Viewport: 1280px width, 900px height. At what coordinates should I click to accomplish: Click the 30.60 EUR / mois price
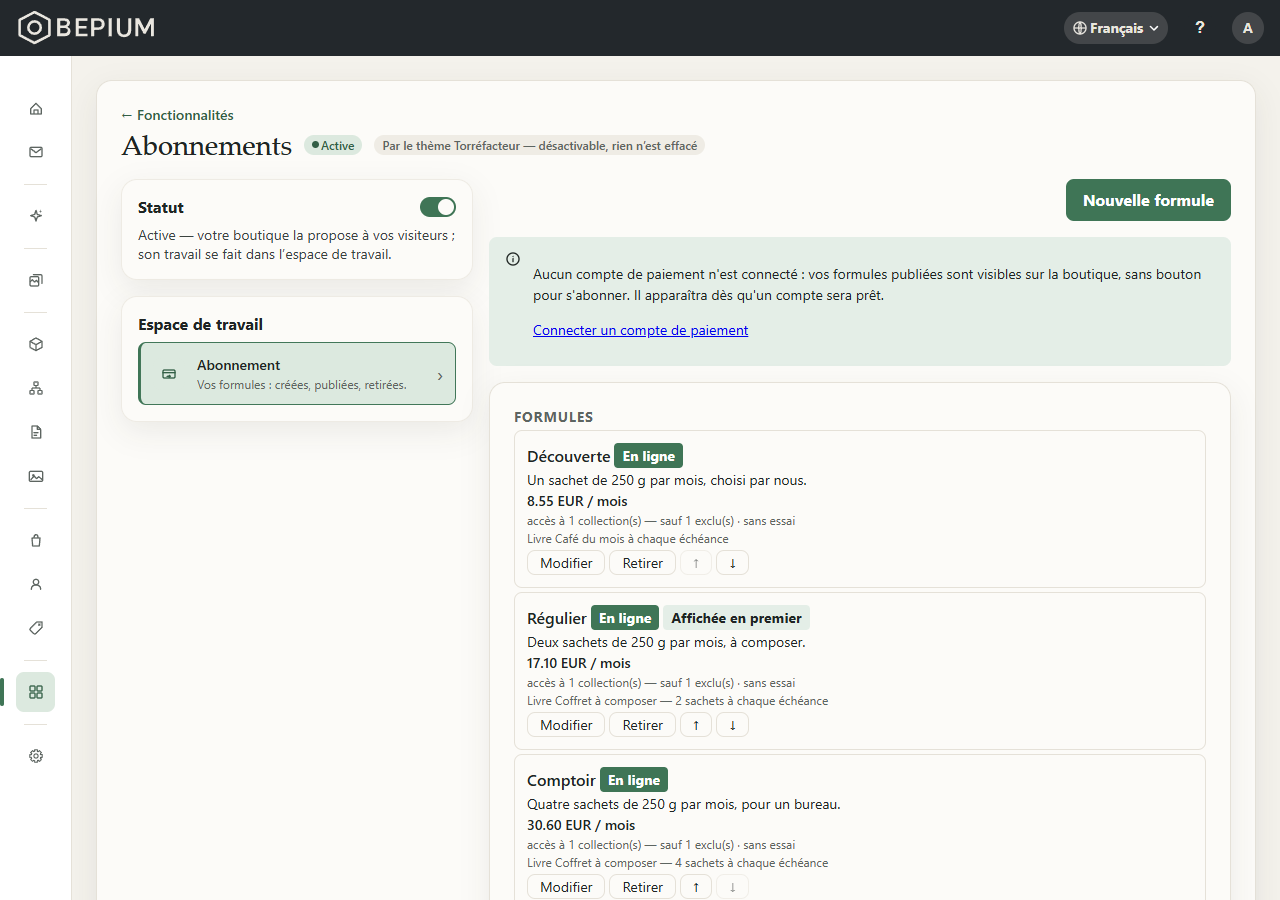click(x=581, y=825)
